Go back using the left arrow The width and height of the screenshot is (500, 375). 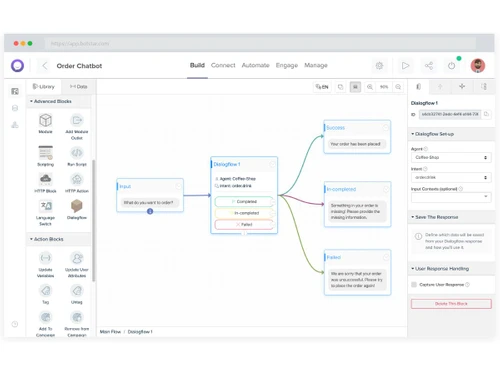[x=45, y=66]
